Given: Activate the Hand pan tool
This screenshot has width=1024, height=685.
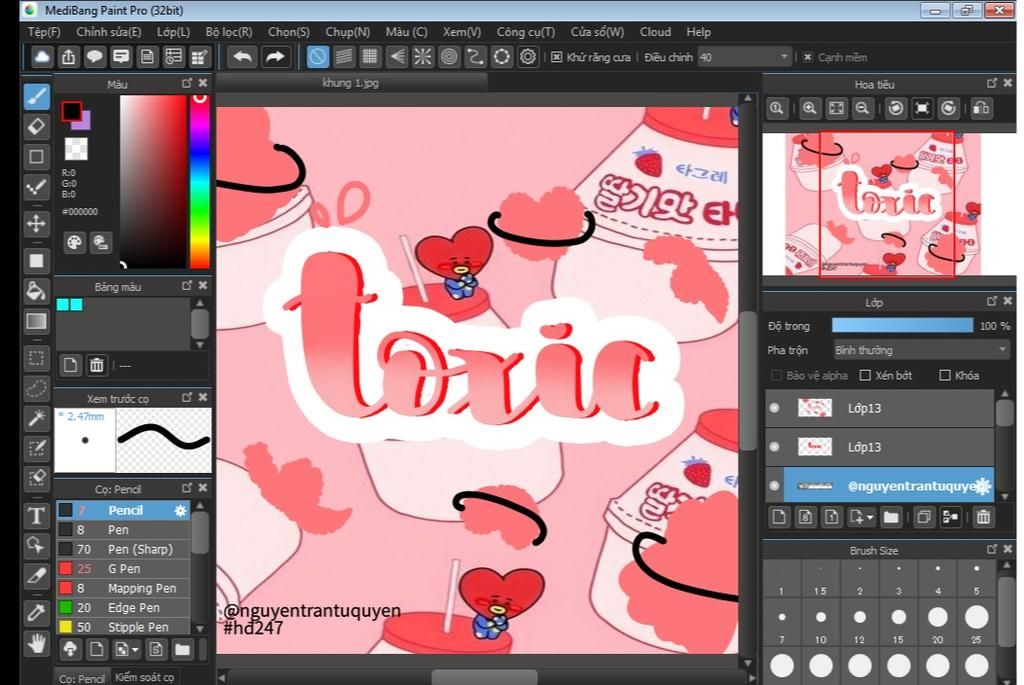Looking at the screenshot, I should coord(37,644).
